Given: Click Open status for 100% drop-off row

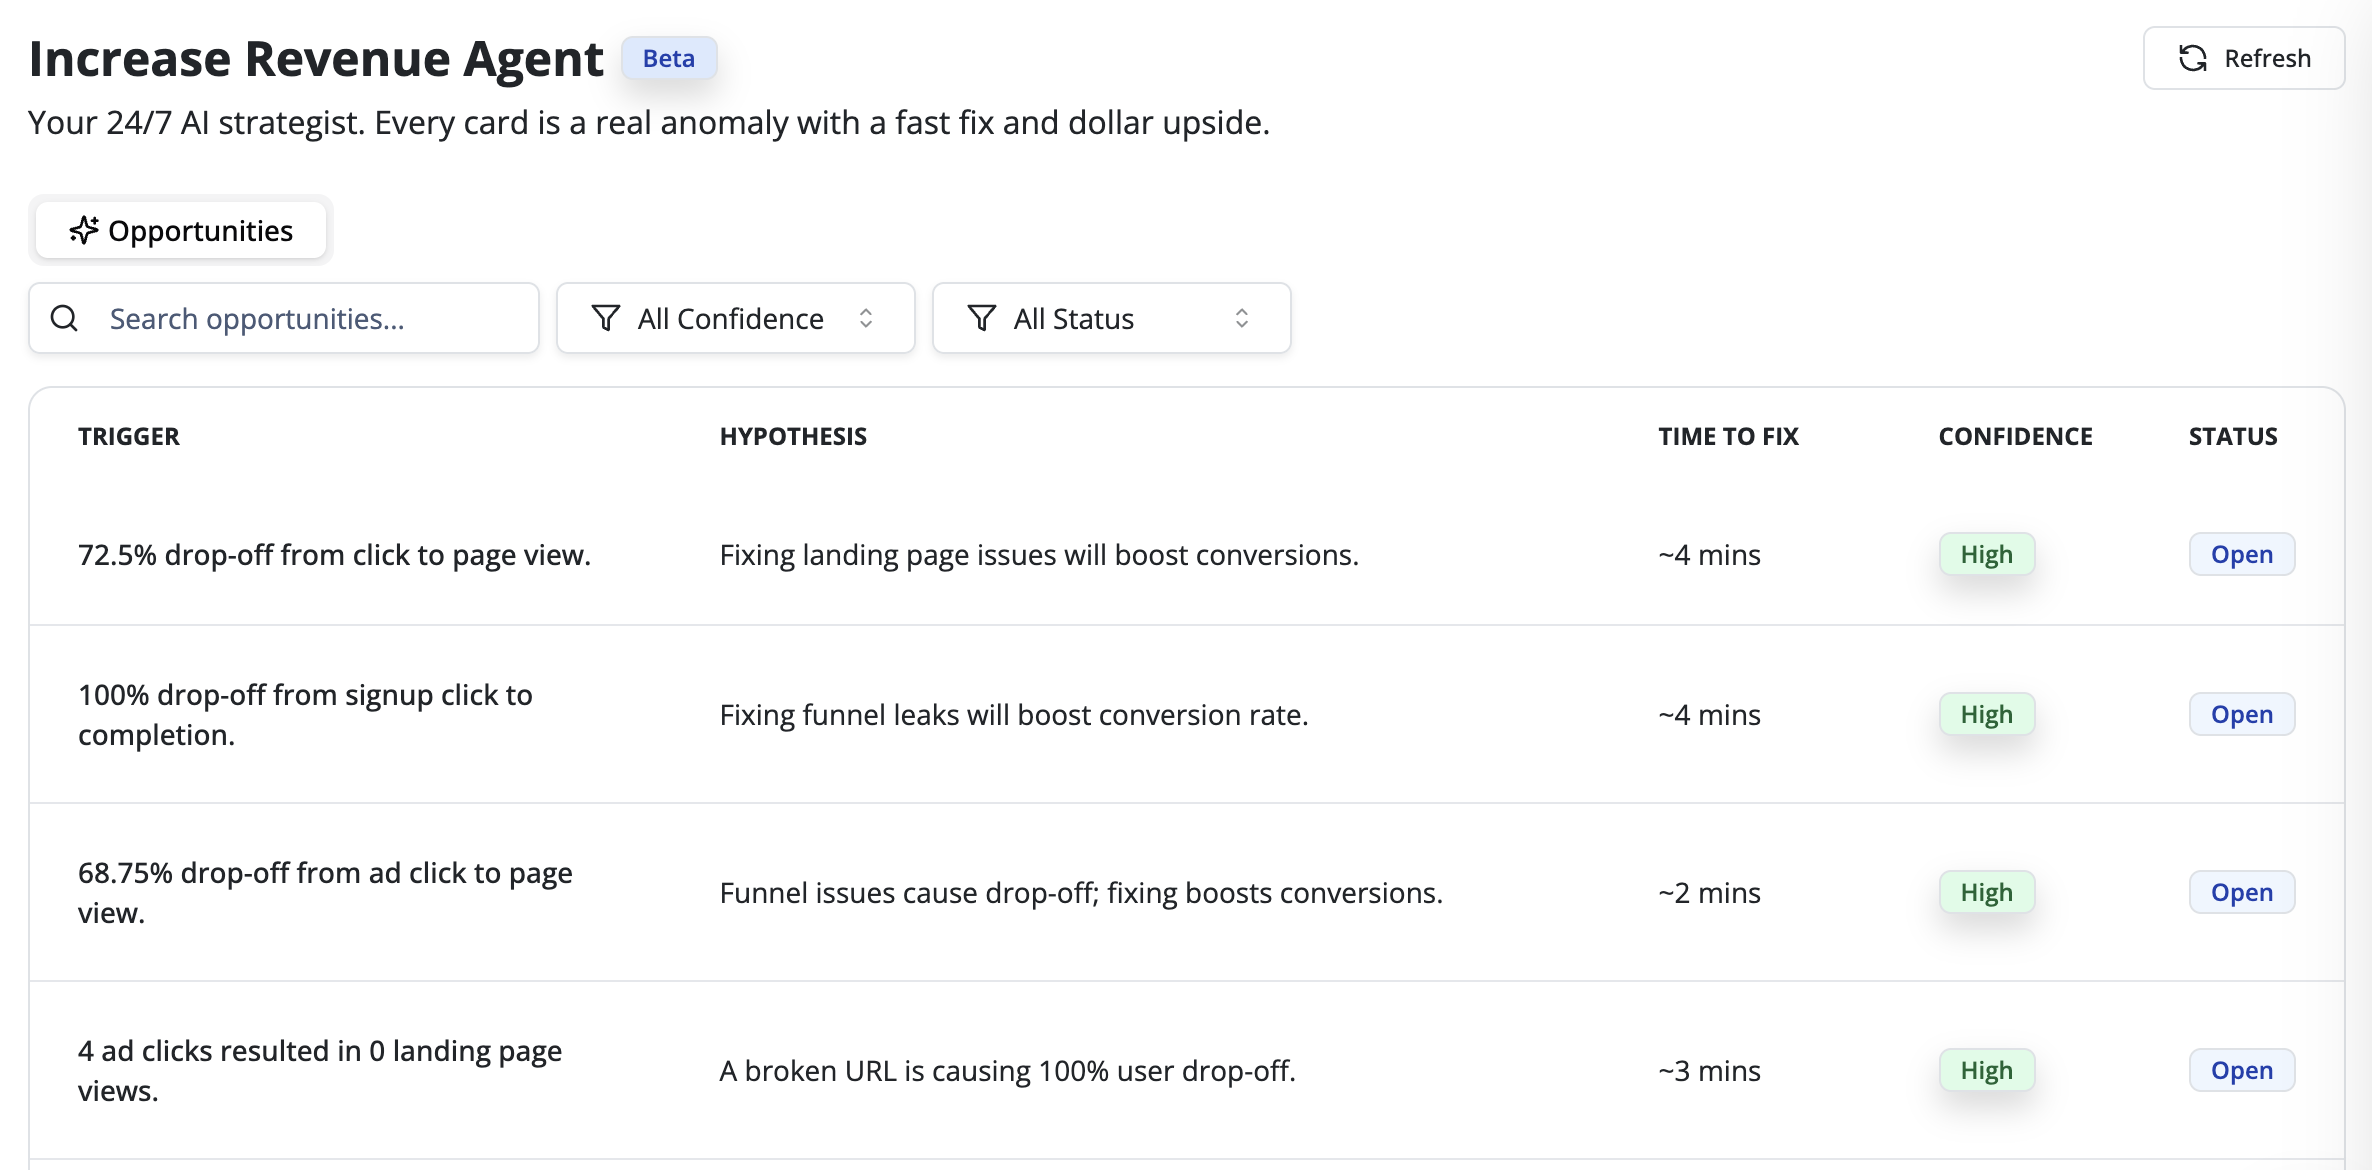Looking at the screenshot, I should (2241, 715).
